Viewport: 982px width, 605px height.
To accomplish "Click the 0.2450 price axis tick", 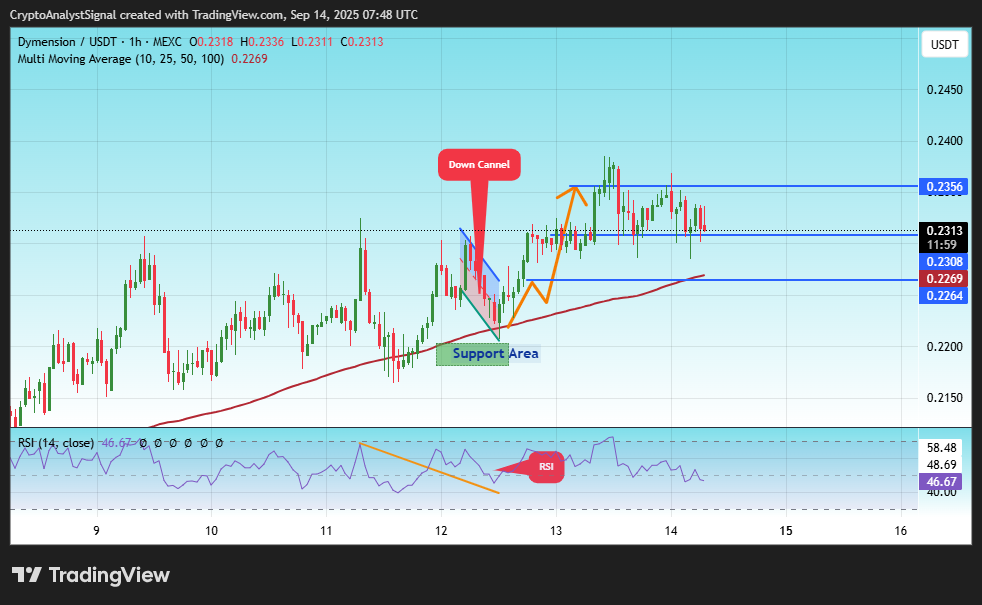I will point(944,90).
